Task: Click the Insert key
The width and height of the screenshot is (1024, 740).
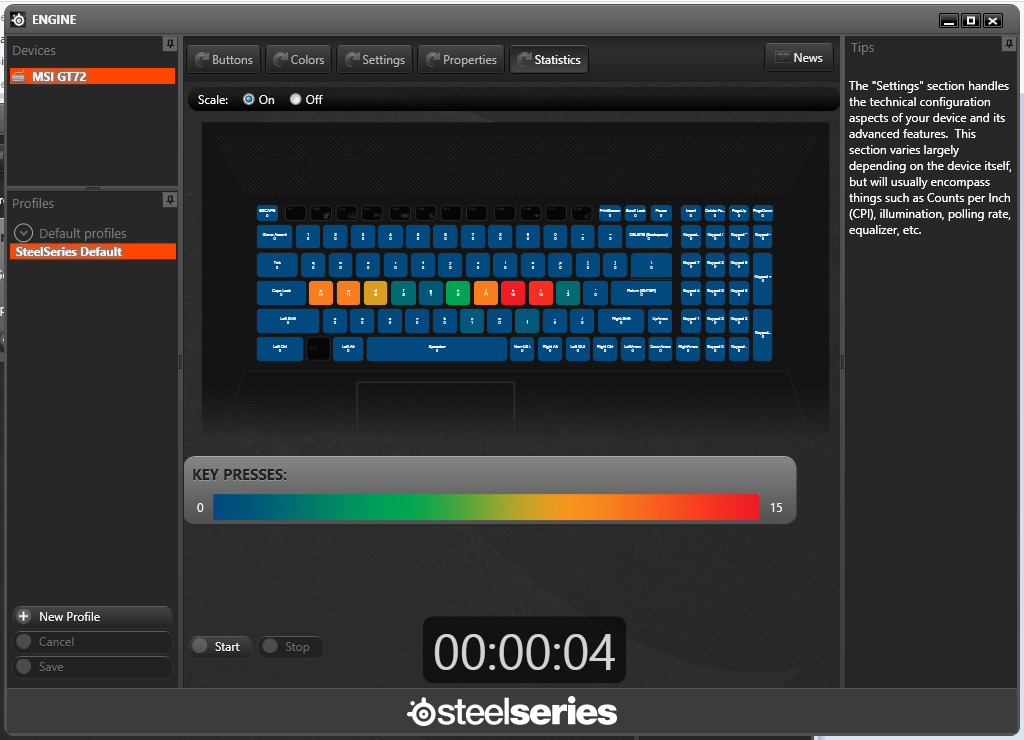Action: (x=691, y=213)
